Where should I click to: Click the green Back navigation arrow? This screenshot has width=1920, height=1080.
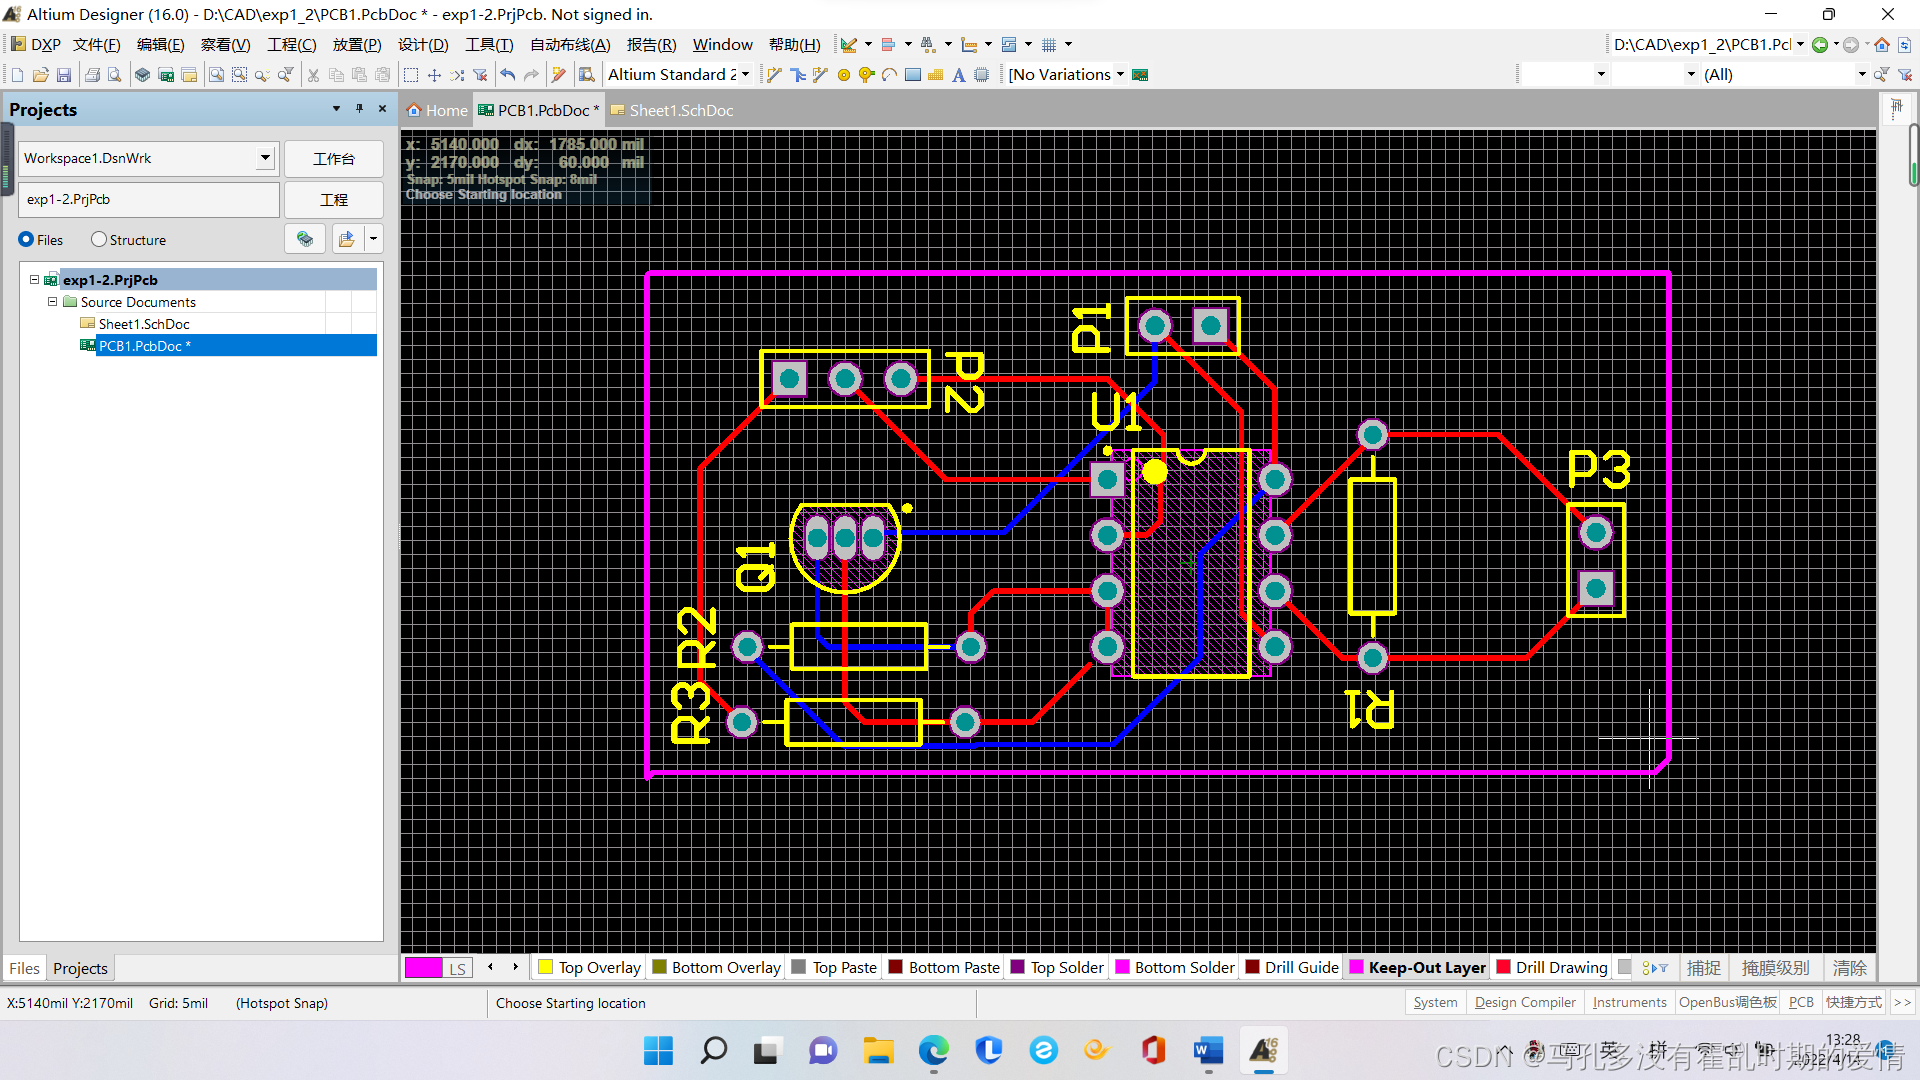pyautogui.click(x=1820, y=45)
